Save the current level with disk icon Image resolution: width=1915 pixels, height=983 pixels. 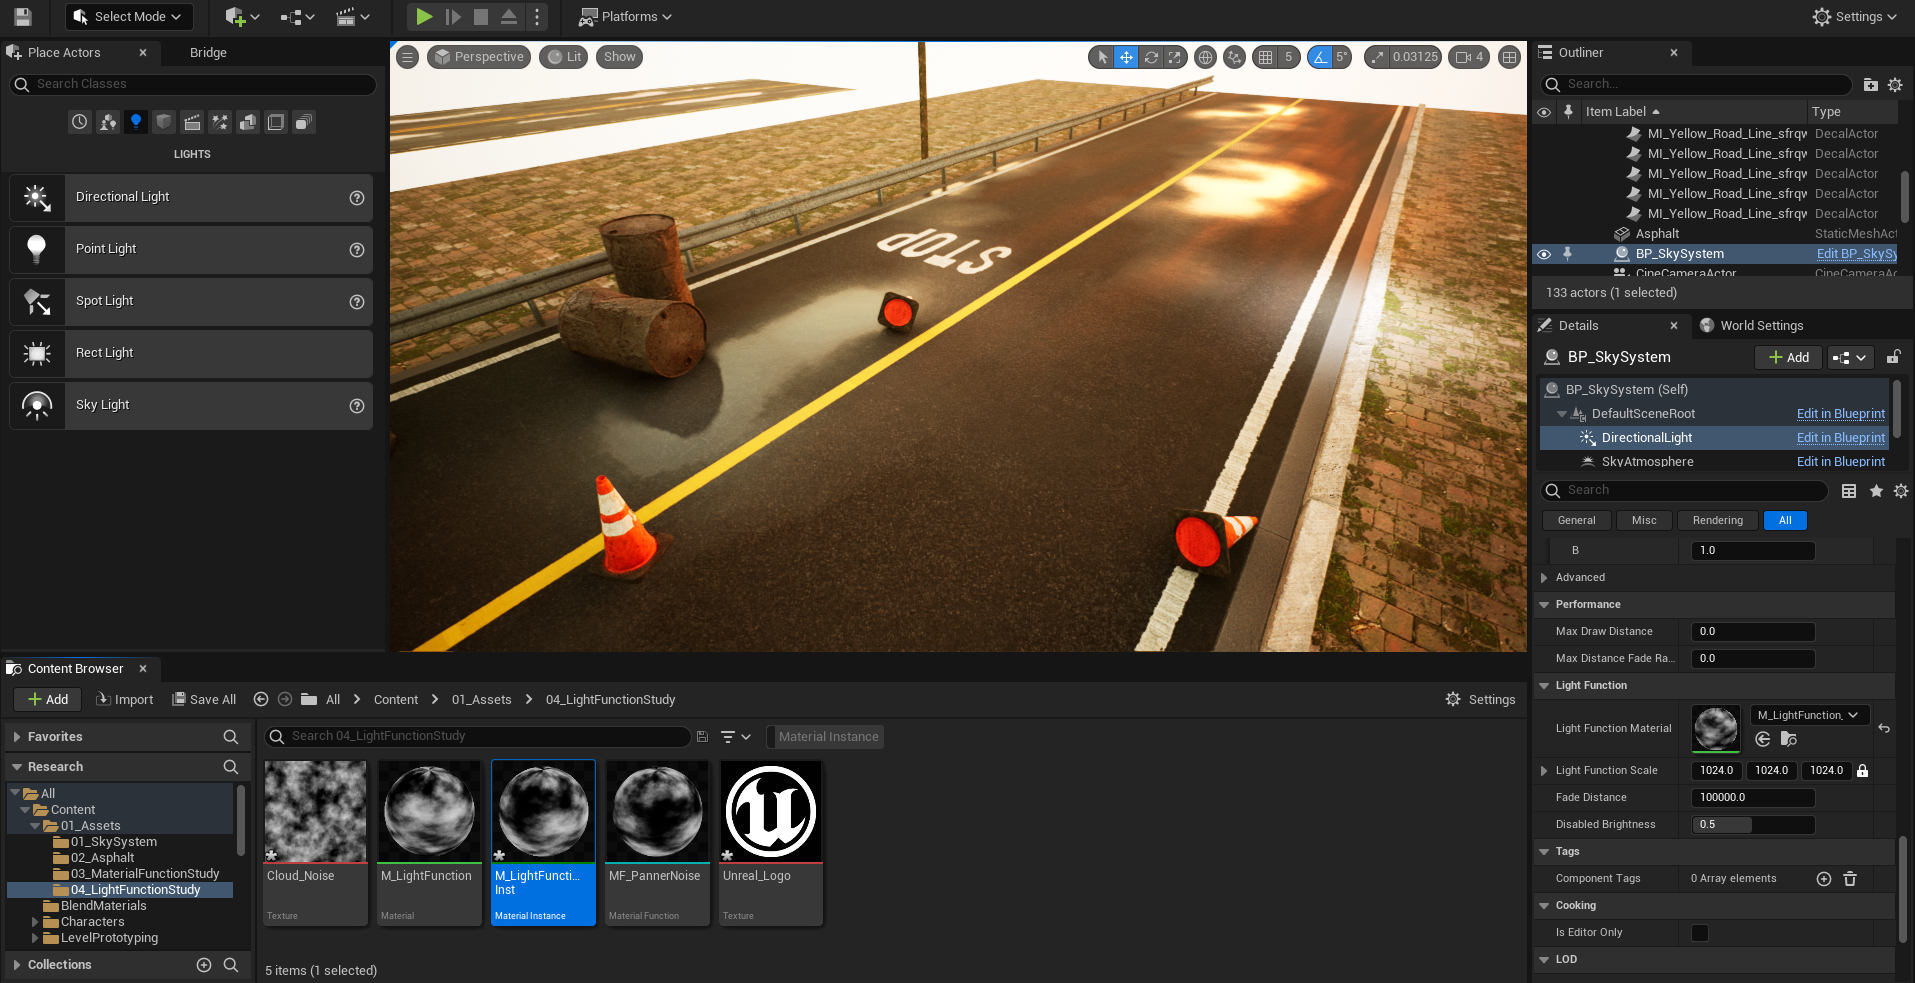point(22,17)
